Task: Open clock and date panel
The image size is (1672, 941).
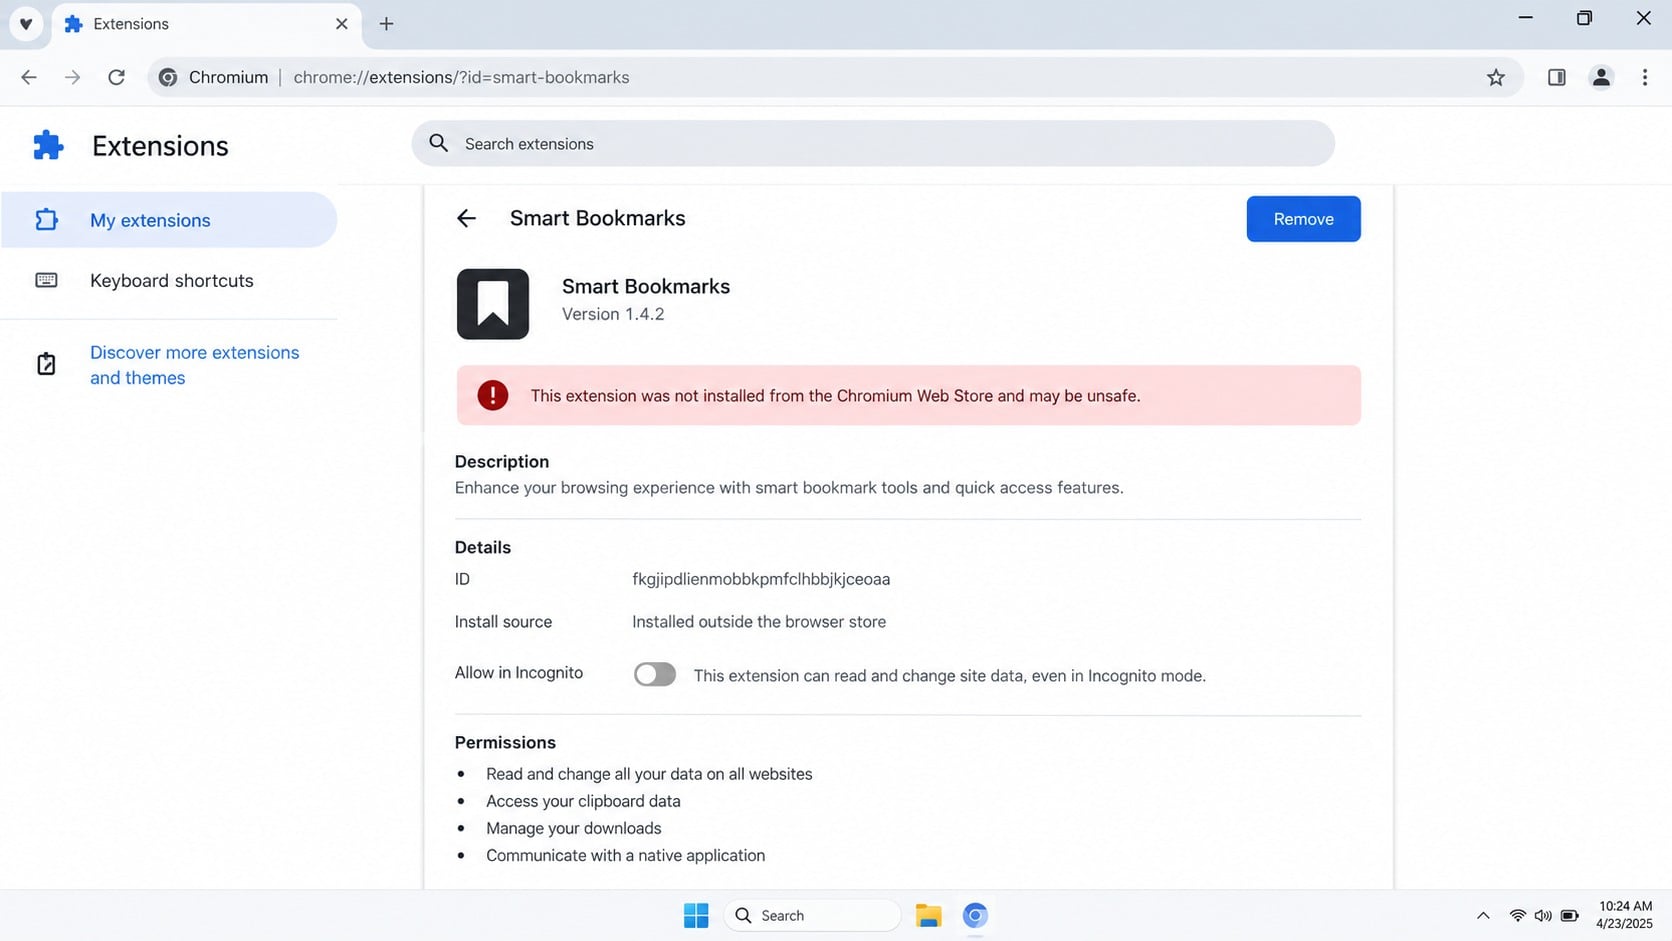Action: (1624, 915)
